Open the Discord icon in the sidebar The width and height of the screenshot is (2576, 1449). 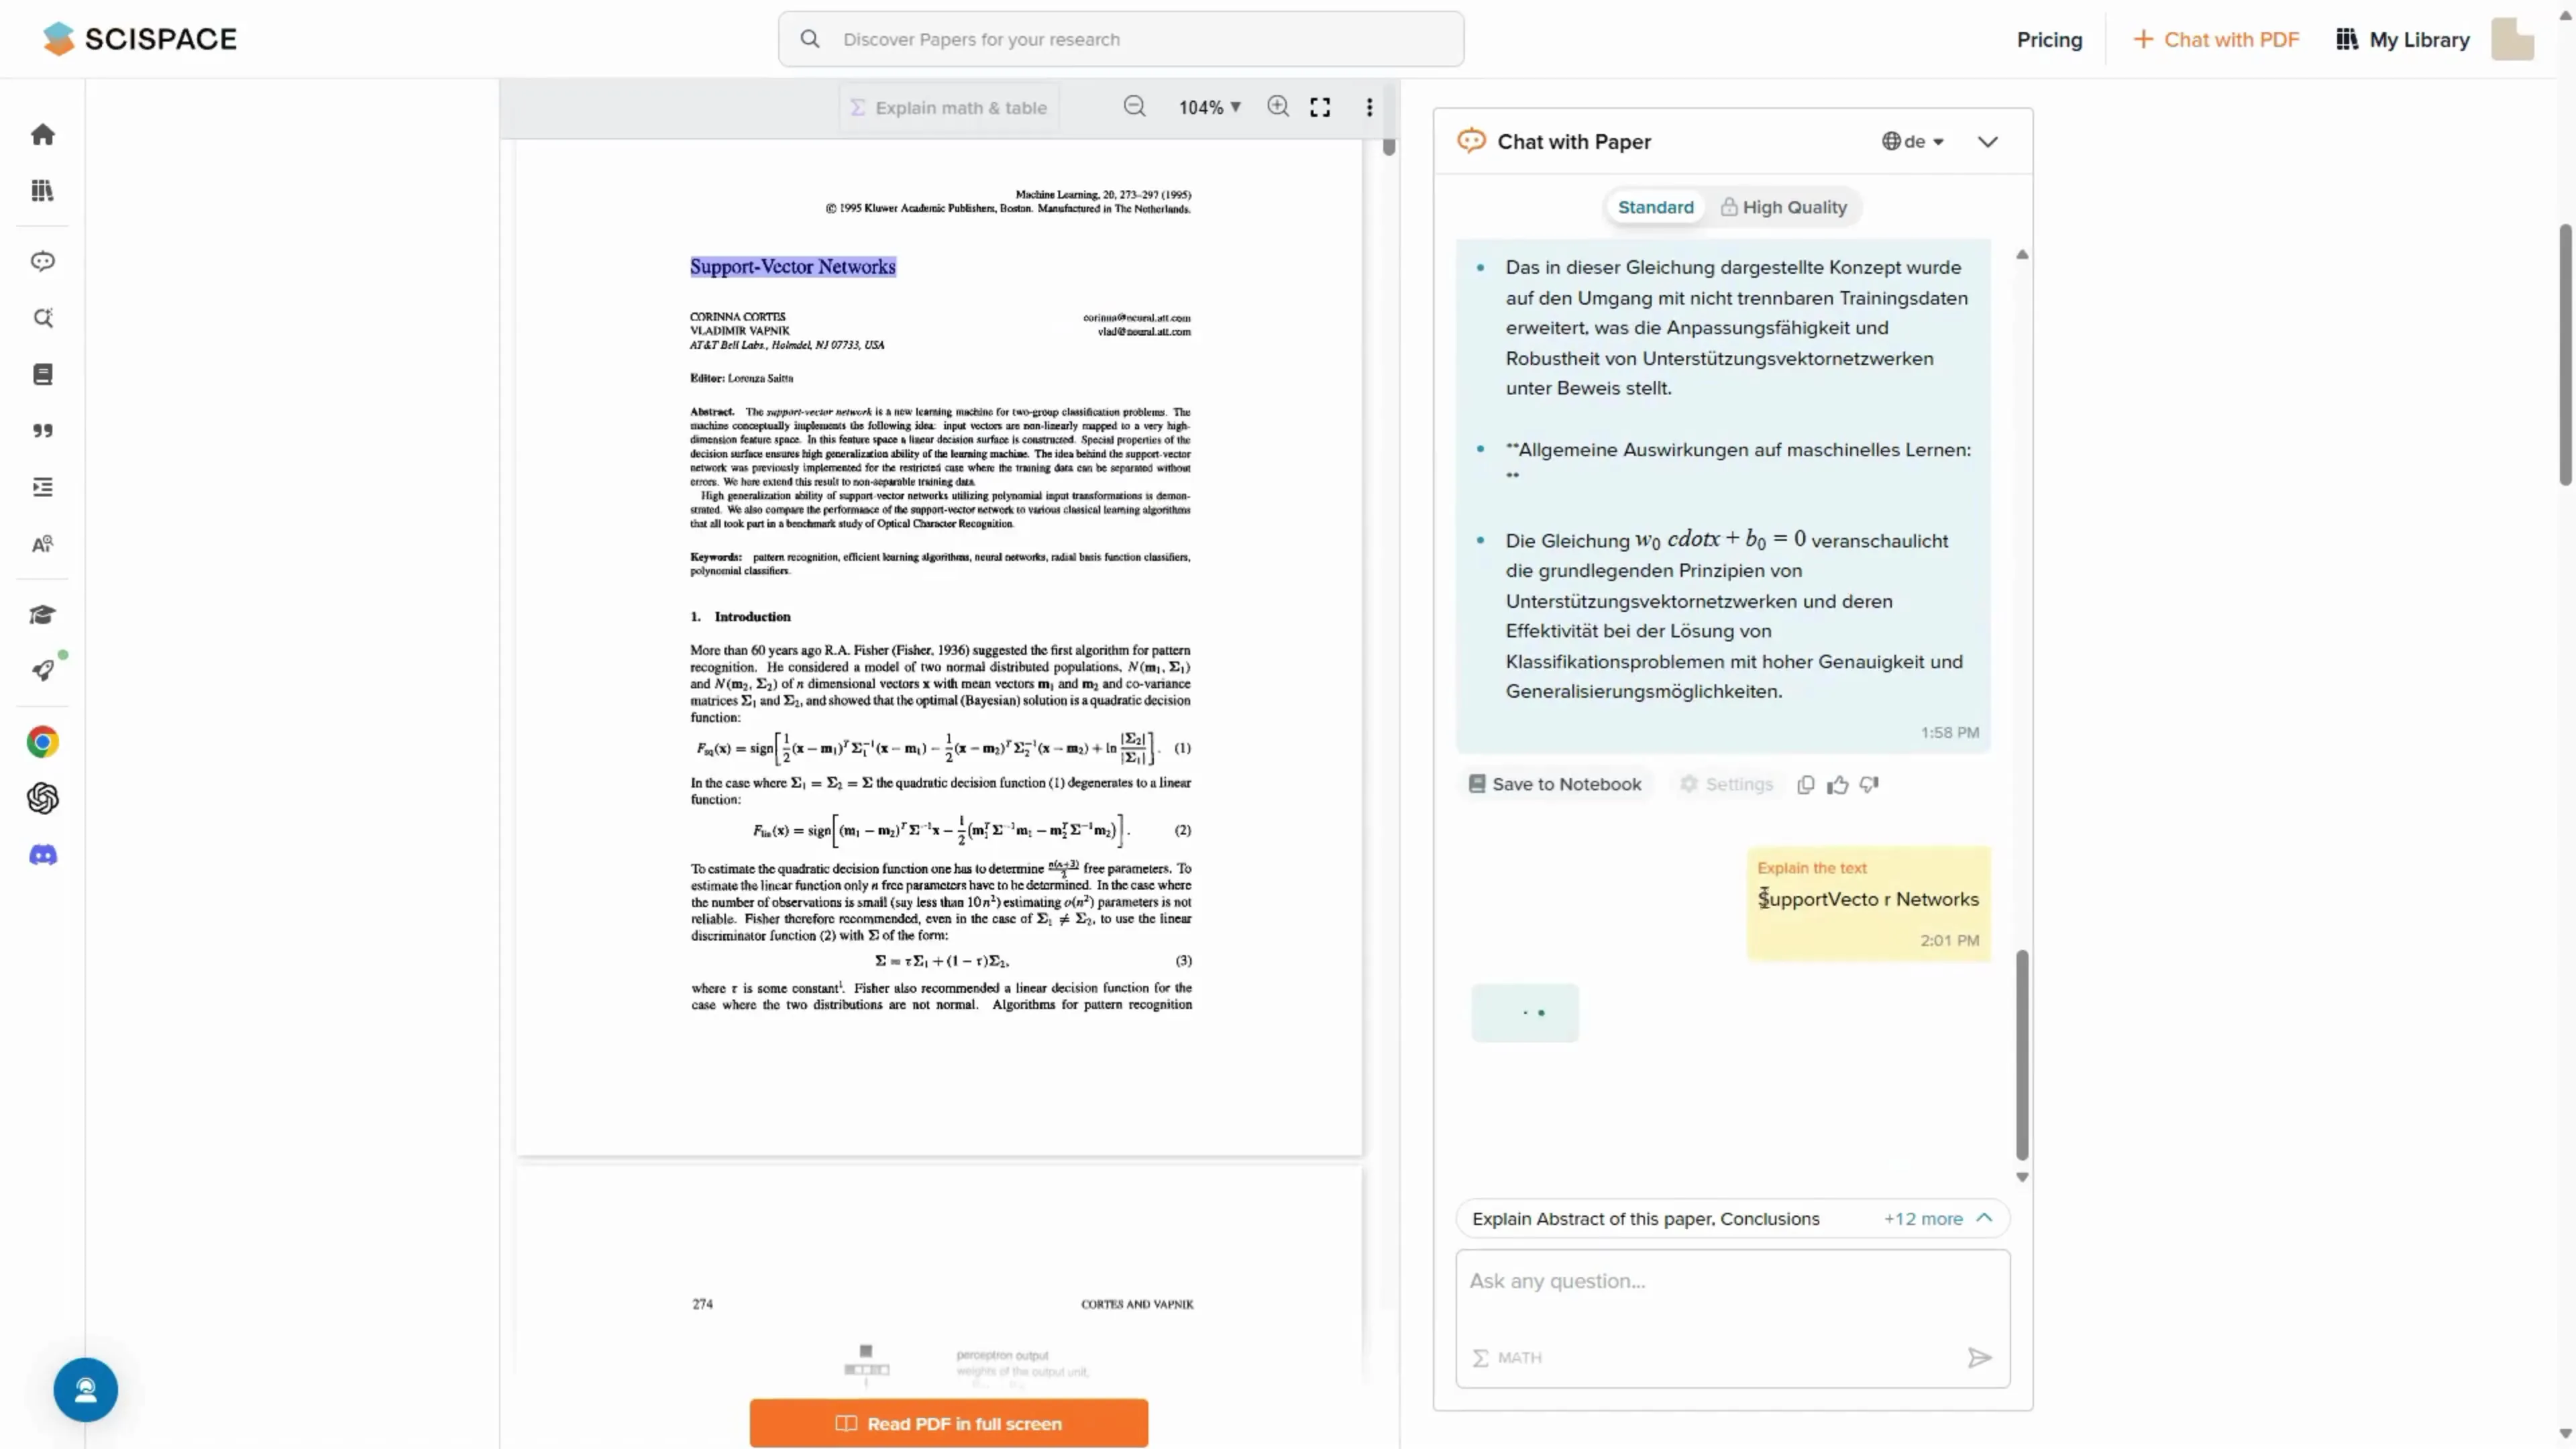(42, 855)
